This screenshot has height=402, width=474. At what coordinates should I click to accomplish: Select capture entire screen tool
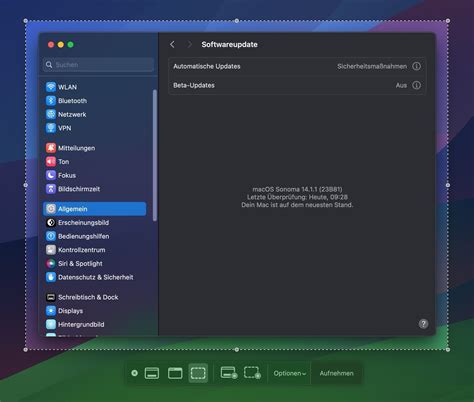(x=152, y=373)
